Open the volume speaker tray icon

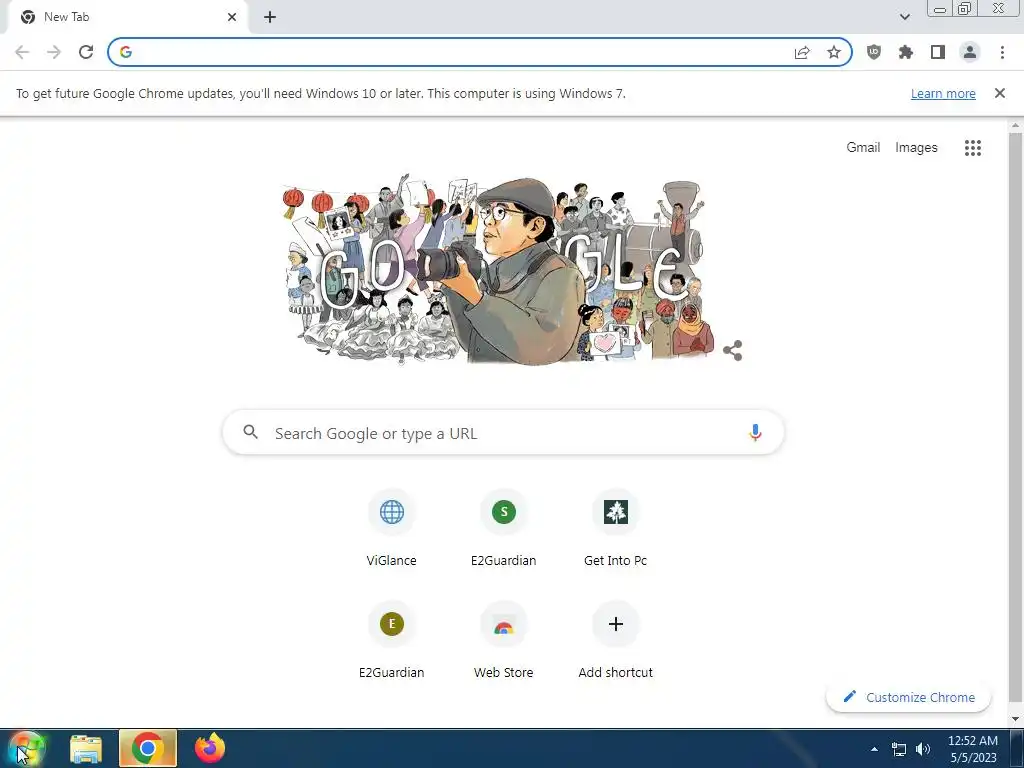point(923,749)
